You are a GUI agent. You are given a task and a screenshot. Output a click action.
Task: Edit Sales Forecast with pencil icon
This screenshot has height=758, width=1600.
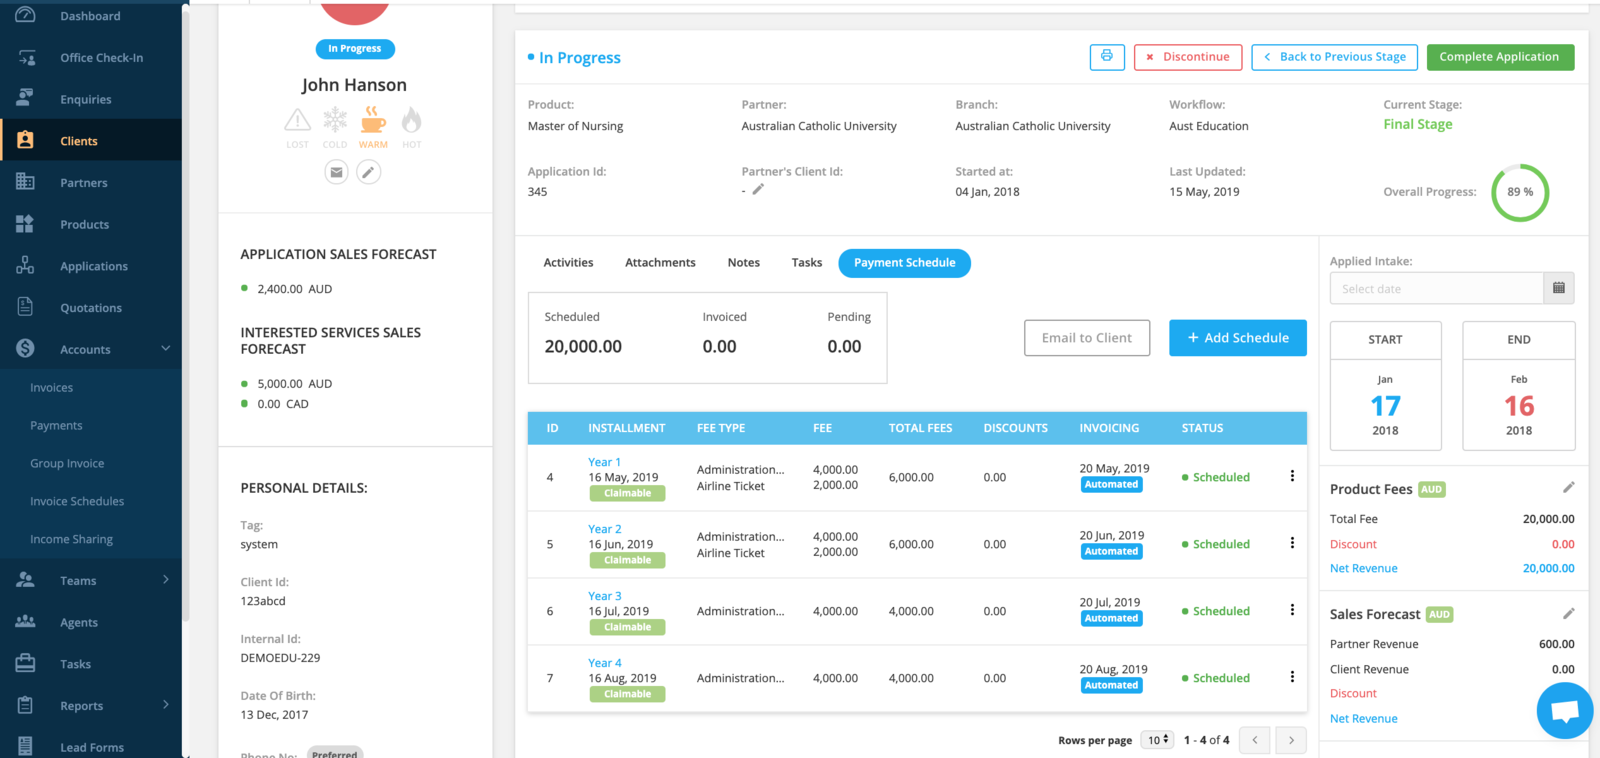pos(1568,614)
